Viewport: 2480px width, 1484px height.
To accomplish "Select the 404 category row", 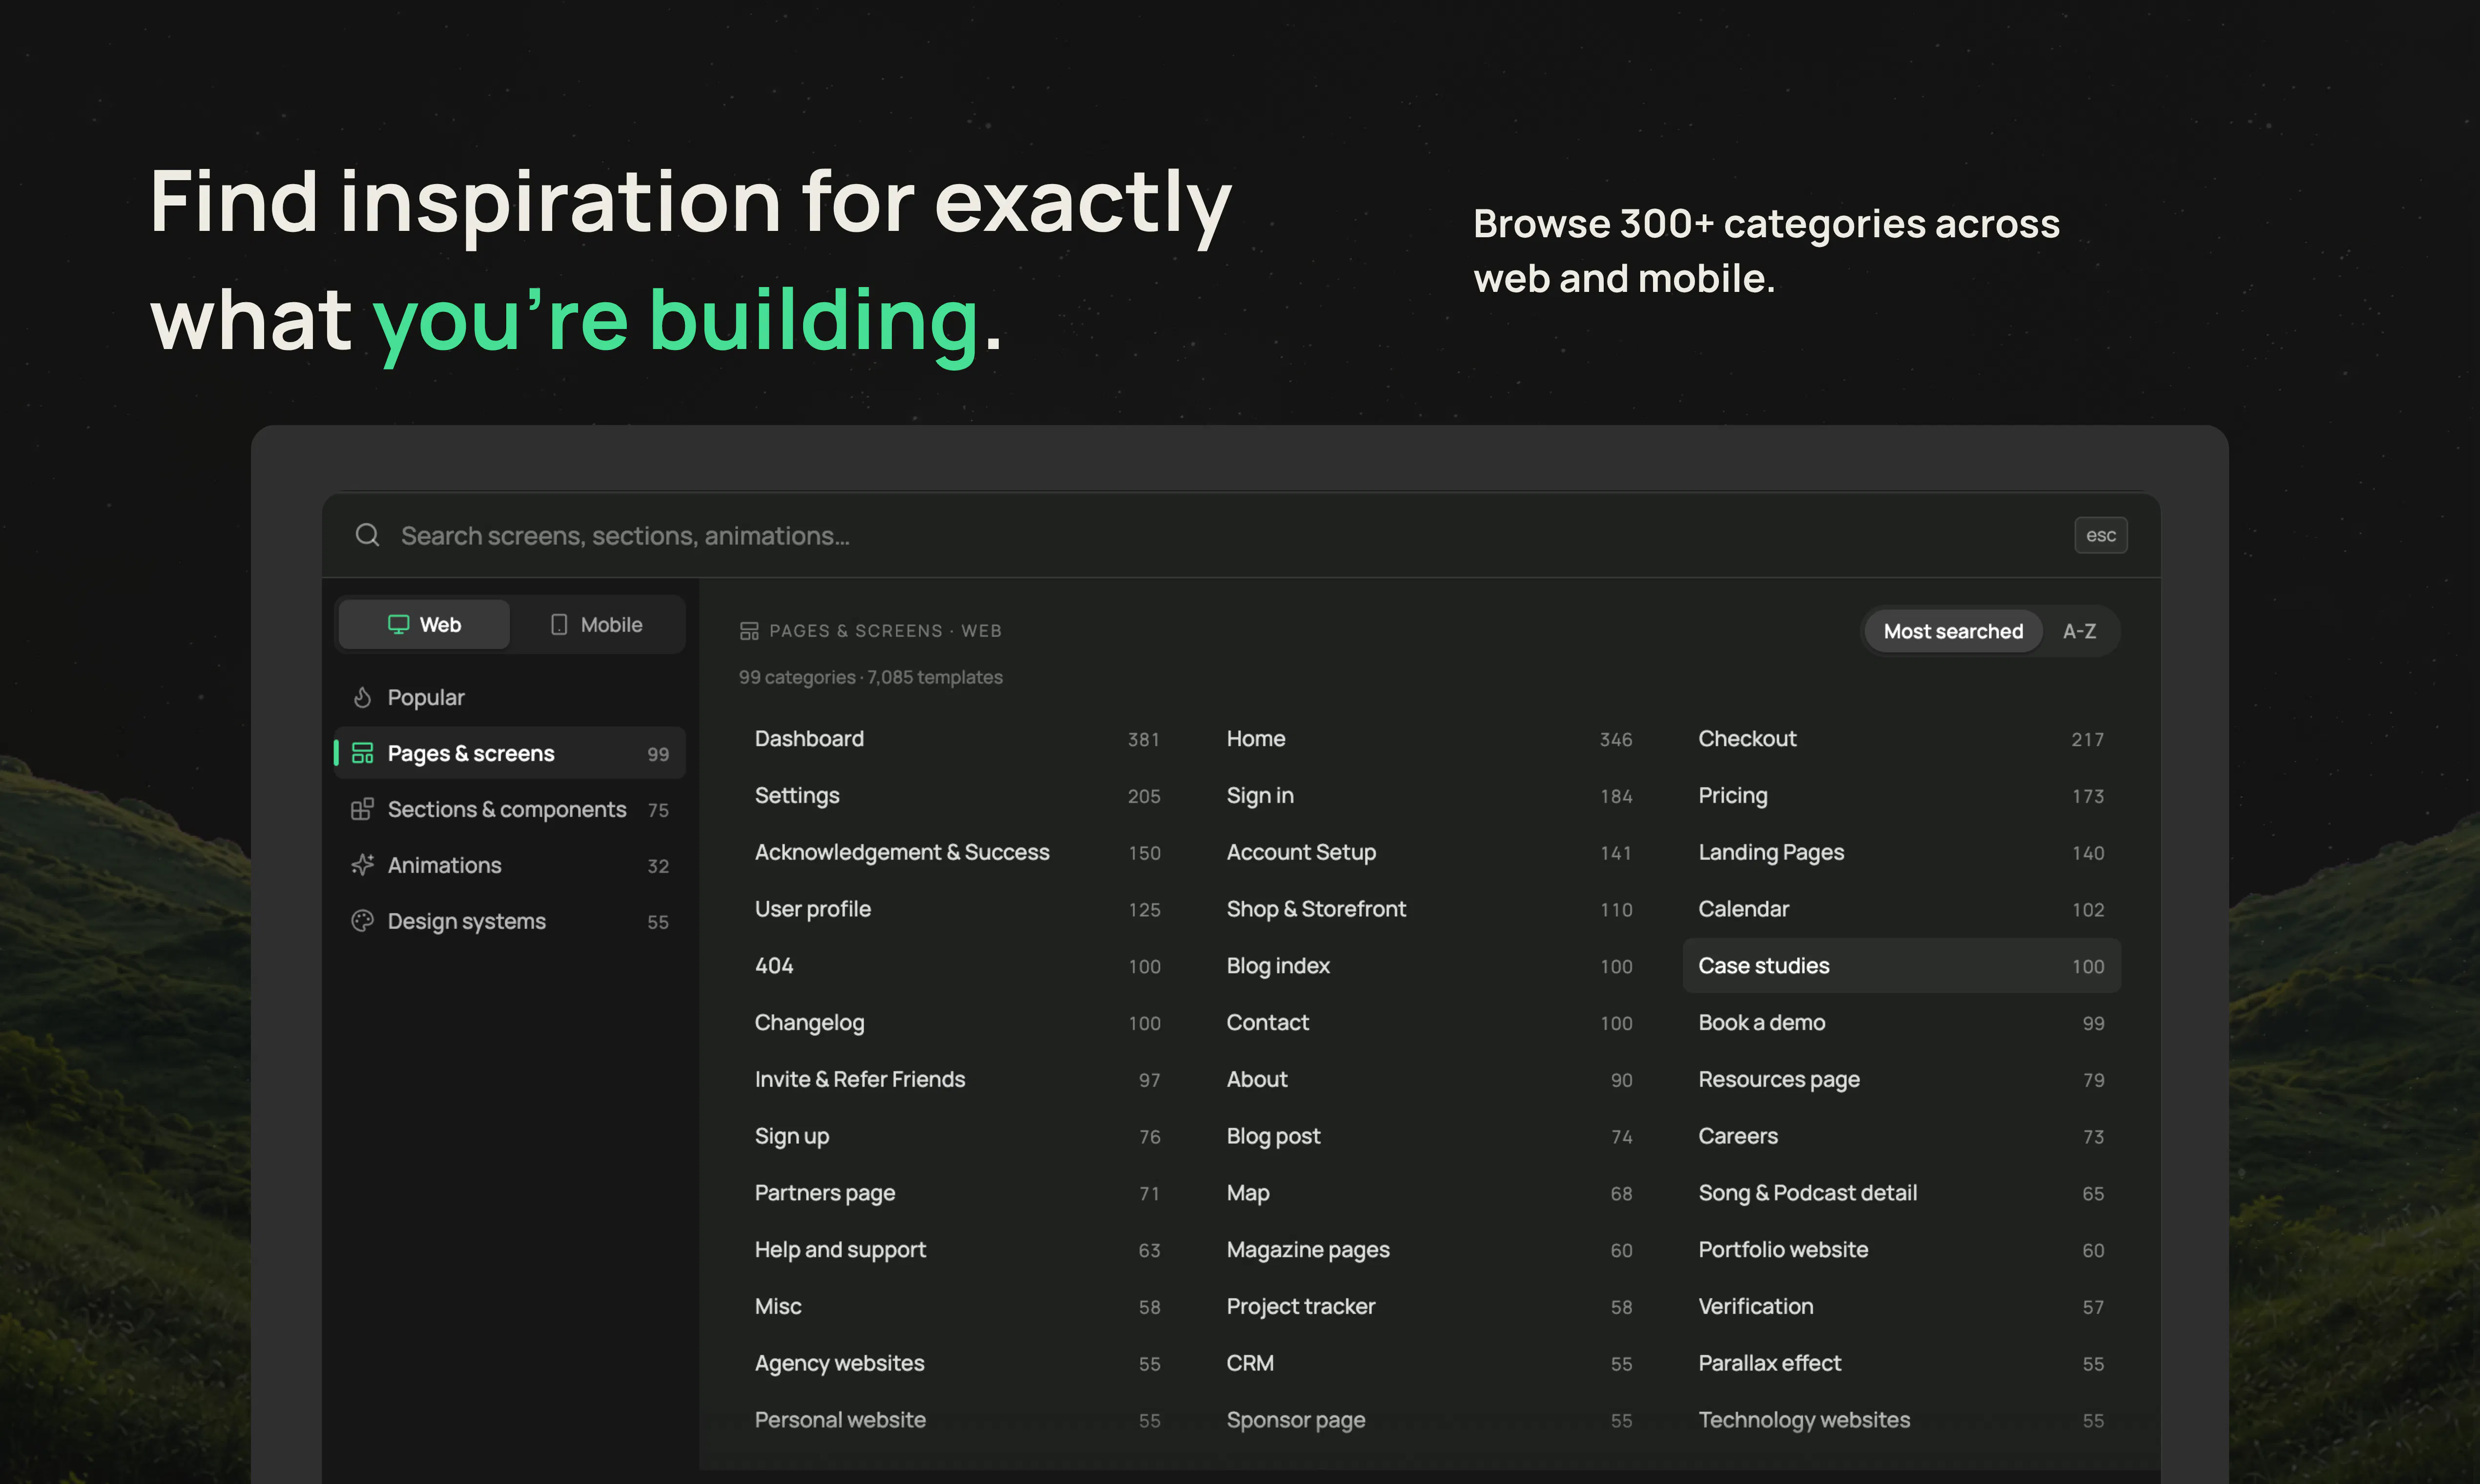I will 958,966.
